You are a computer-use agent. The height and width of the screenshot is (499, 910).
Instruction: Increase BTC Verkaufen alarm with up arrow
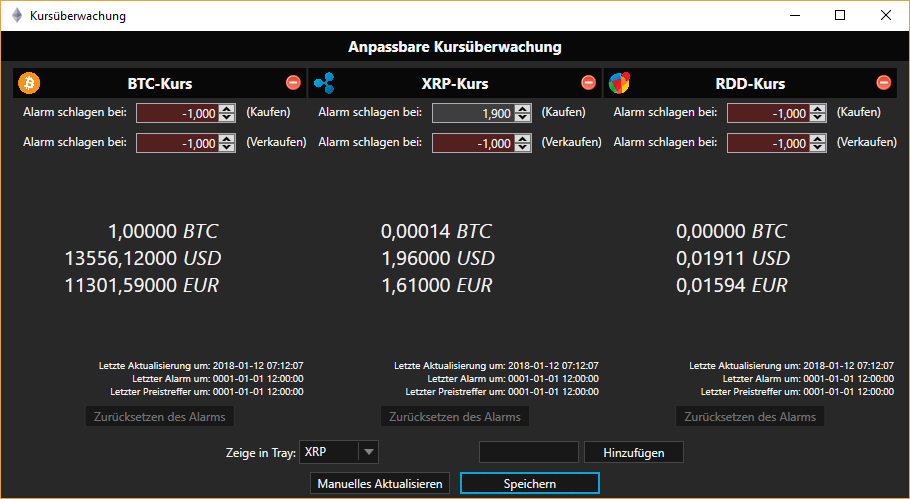(x=228, y=139)
